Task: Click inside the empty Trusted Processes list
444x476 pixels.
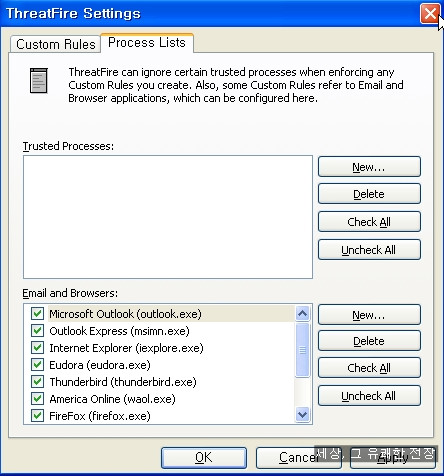Action: [x=168, y=217]
